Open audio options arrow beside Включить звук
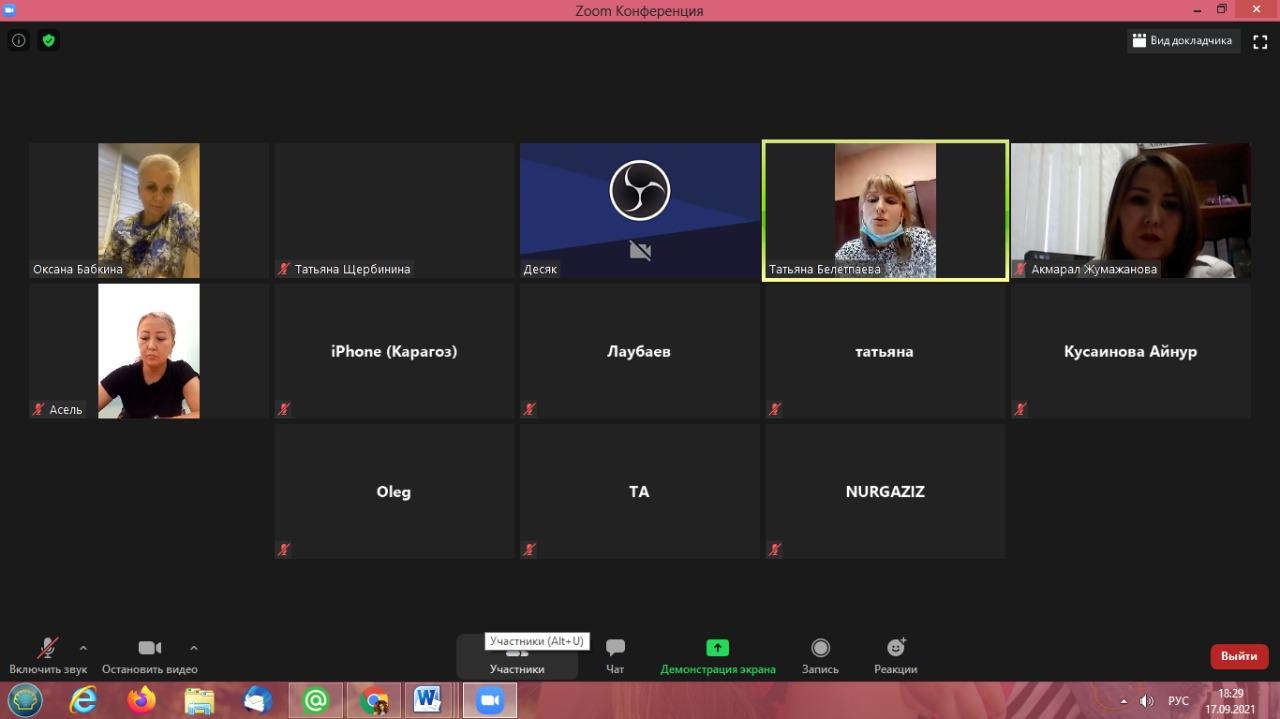The image size is (1280, 719). pos(83,648)
